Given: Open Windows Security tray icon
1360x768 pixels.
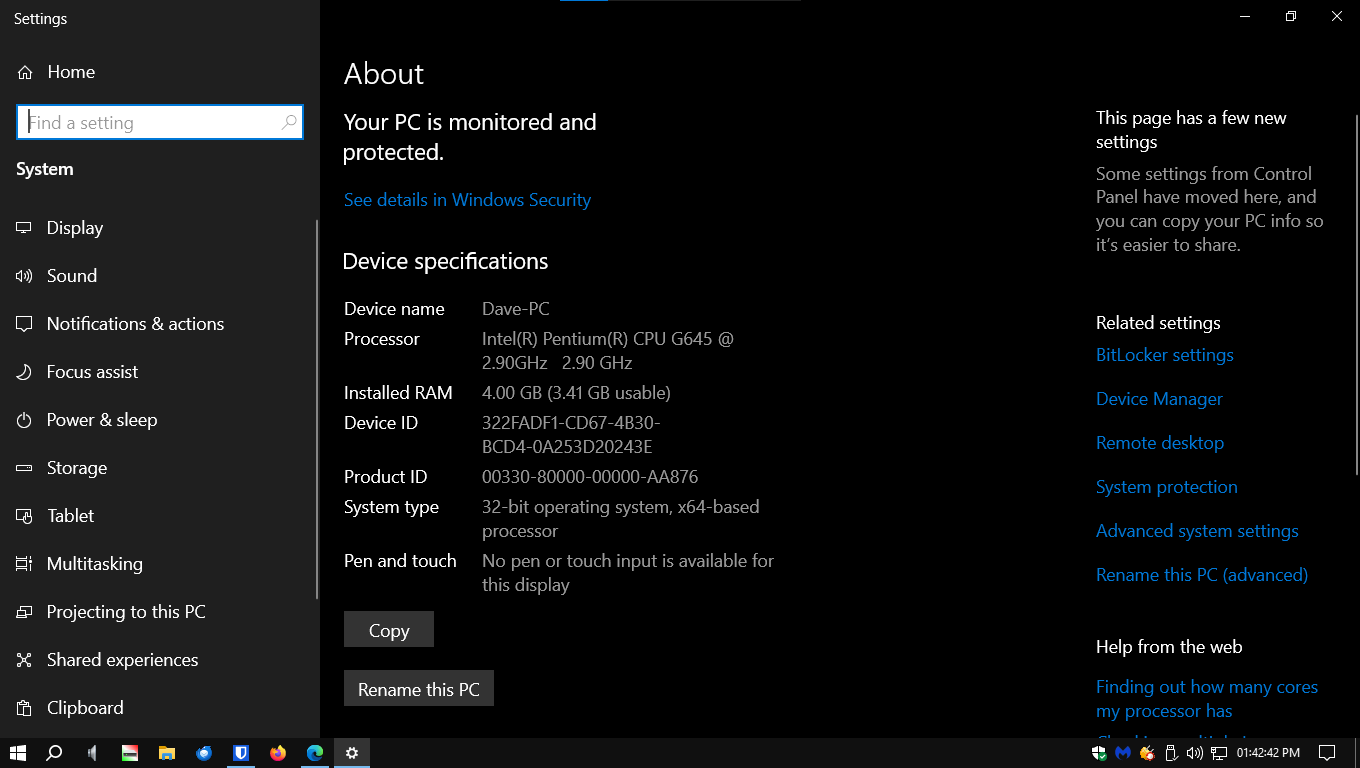Looking at the screenshot, I should 1099,753.
